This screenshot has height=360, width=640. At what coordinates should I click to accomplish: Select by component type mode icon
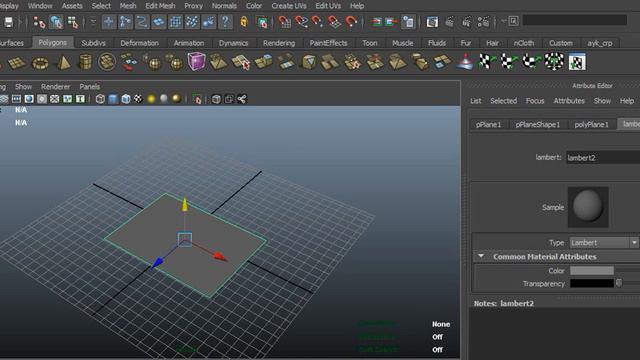click(x=73, y=22)
